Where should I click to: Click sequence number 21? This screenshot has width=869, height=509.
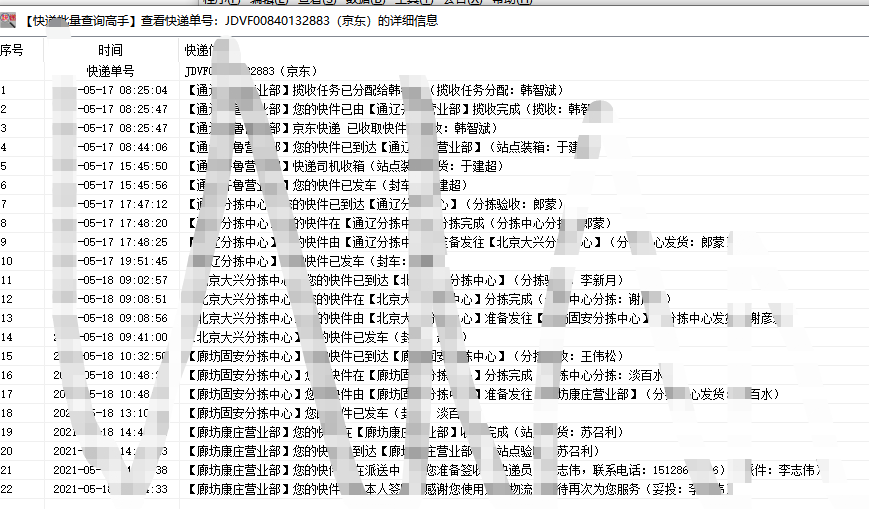[x=6, y=470]
